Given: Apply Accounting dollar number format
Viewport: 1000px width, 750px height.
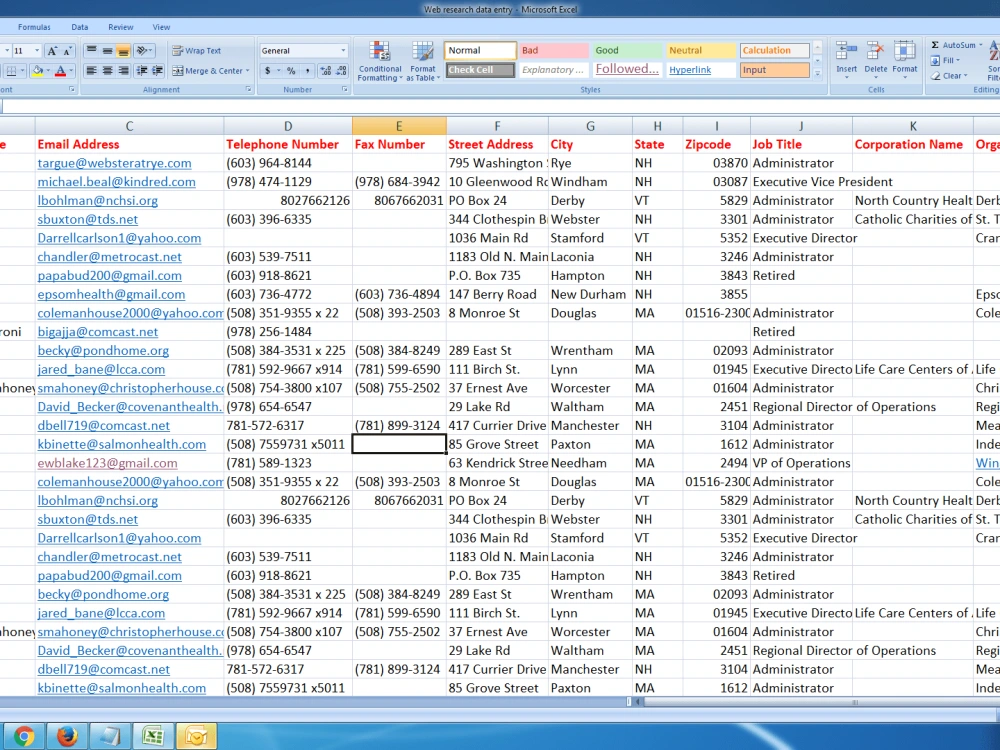Looking at the screenshot, I should [268, 71].
